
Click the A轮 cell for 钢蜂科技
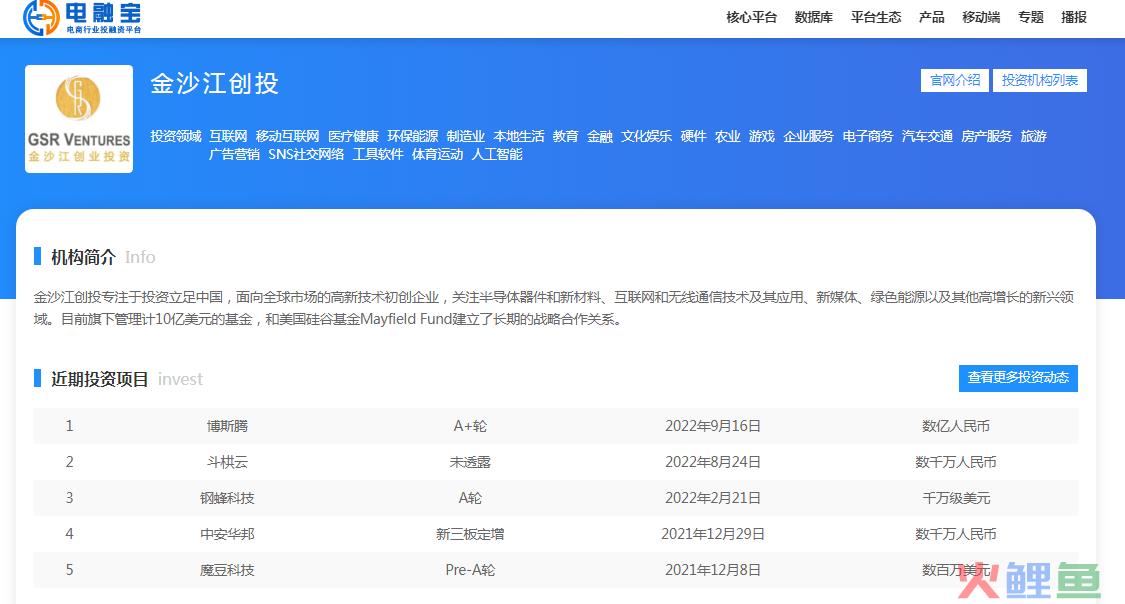click(x=470, y=498)
